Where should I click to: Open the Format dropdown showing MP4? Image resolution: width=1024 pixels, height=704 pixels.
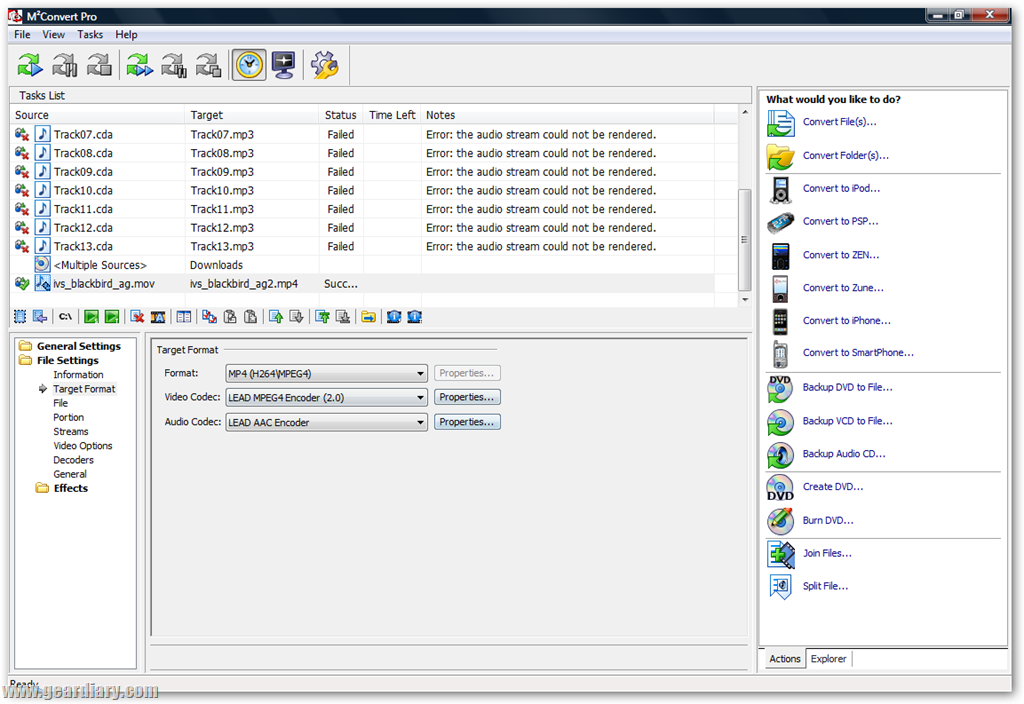click(x=327, y=374)
